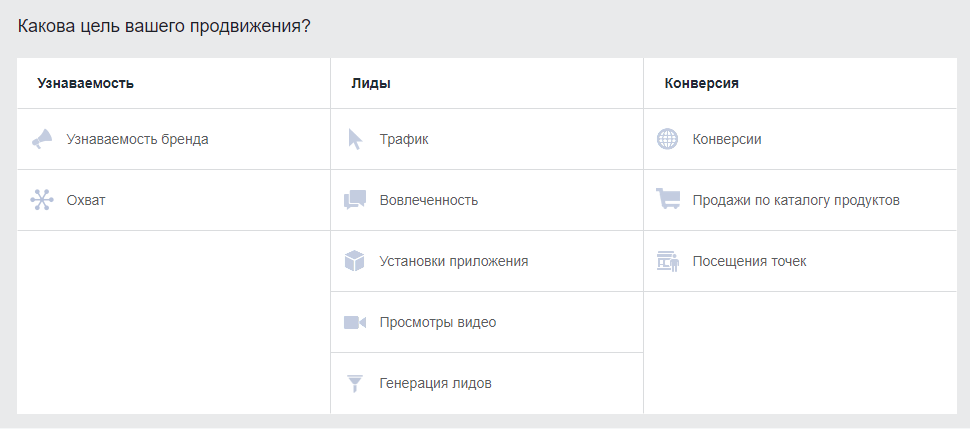This screenshot has height=429, width=970.
Task: Click the Охват reach network icon
Action: tap(41, 200)
